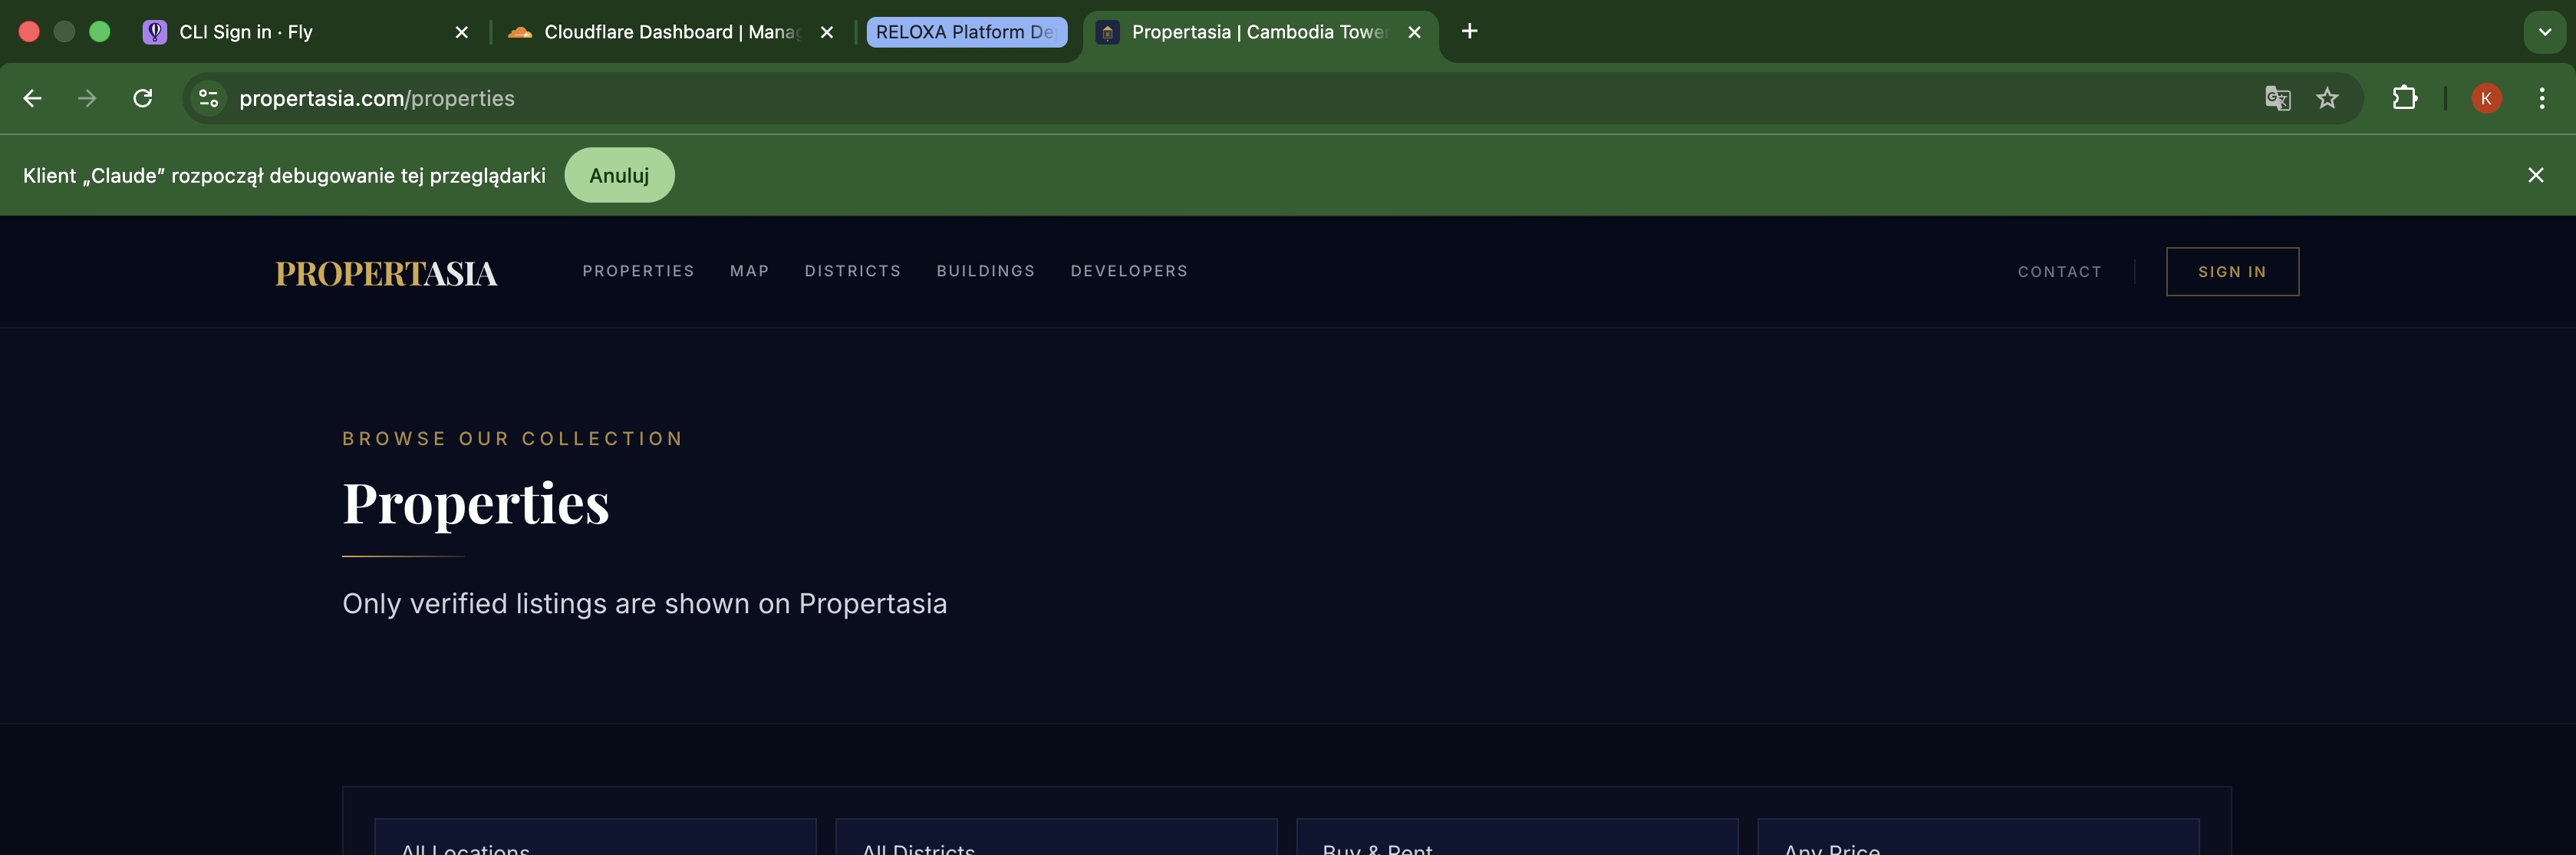
Task: Open Chrome three-dot menu
Action: coord(2541,98)
